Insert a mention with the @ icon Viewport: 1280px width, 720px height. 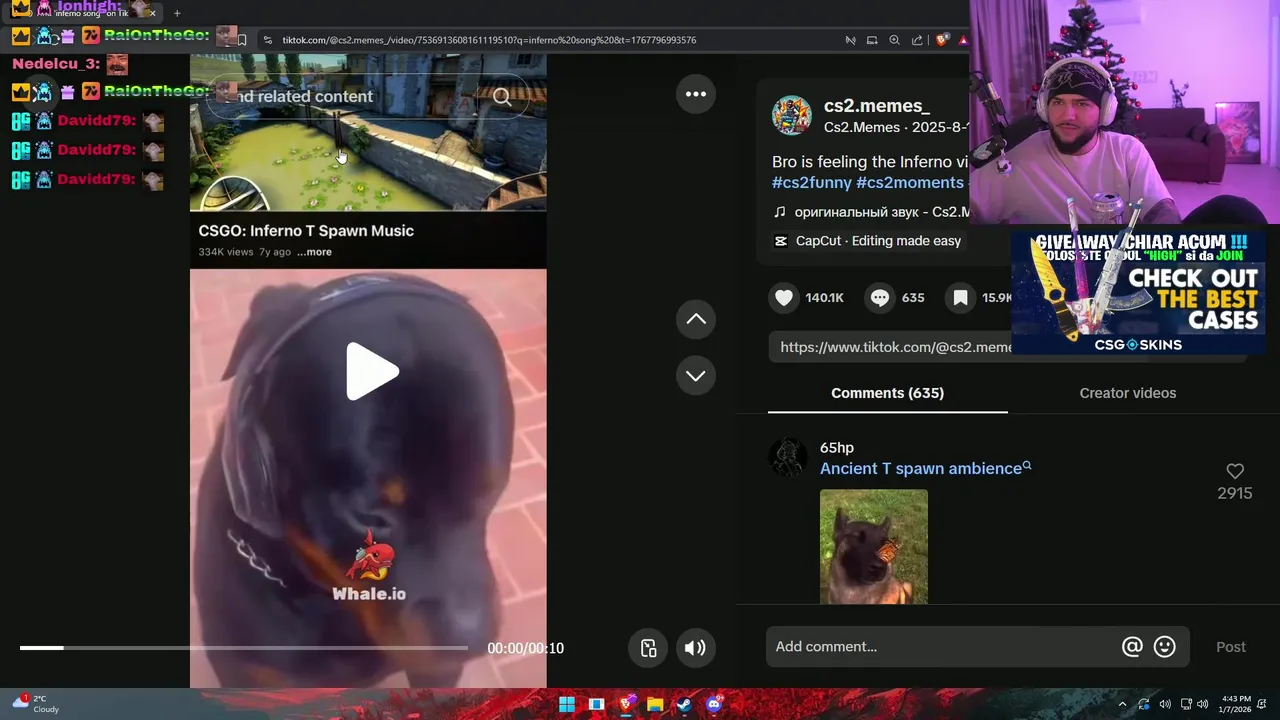point(1132,647)
